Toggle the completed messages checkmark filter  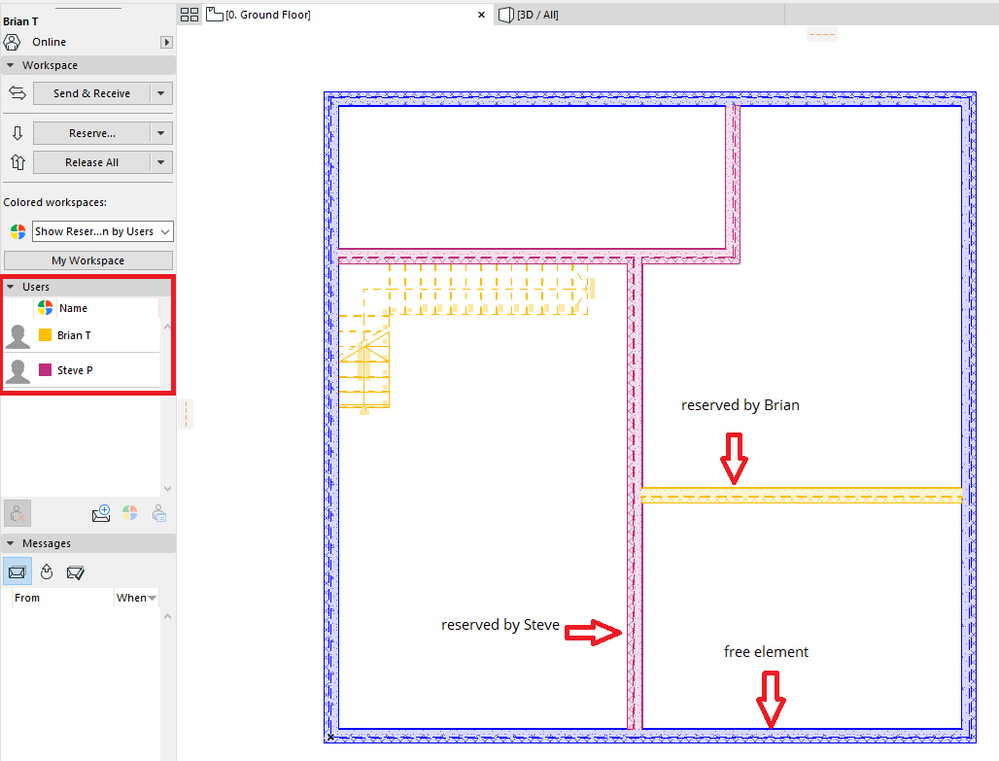(75, 572)
